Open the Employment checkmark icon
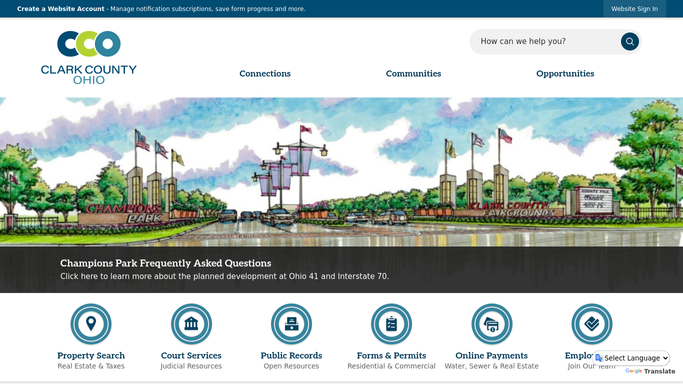683x384 pixels. click(592, 324)
